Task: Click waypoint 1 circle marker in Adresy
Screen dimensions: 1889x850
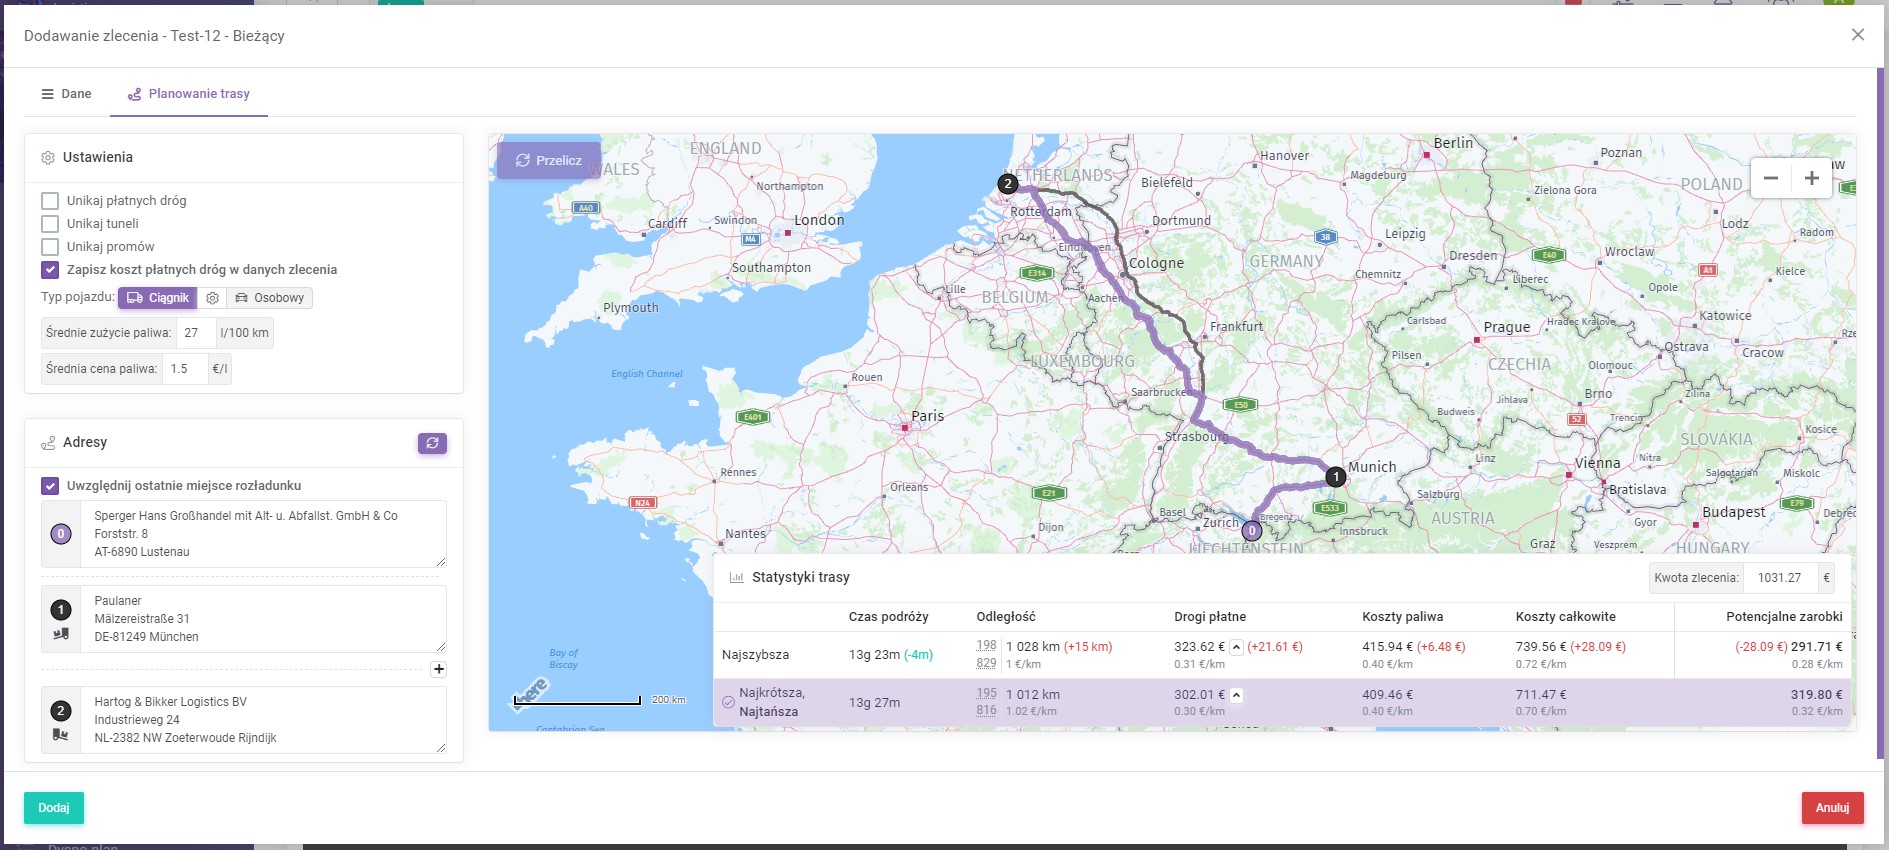Action: click(x=61, y=609)
